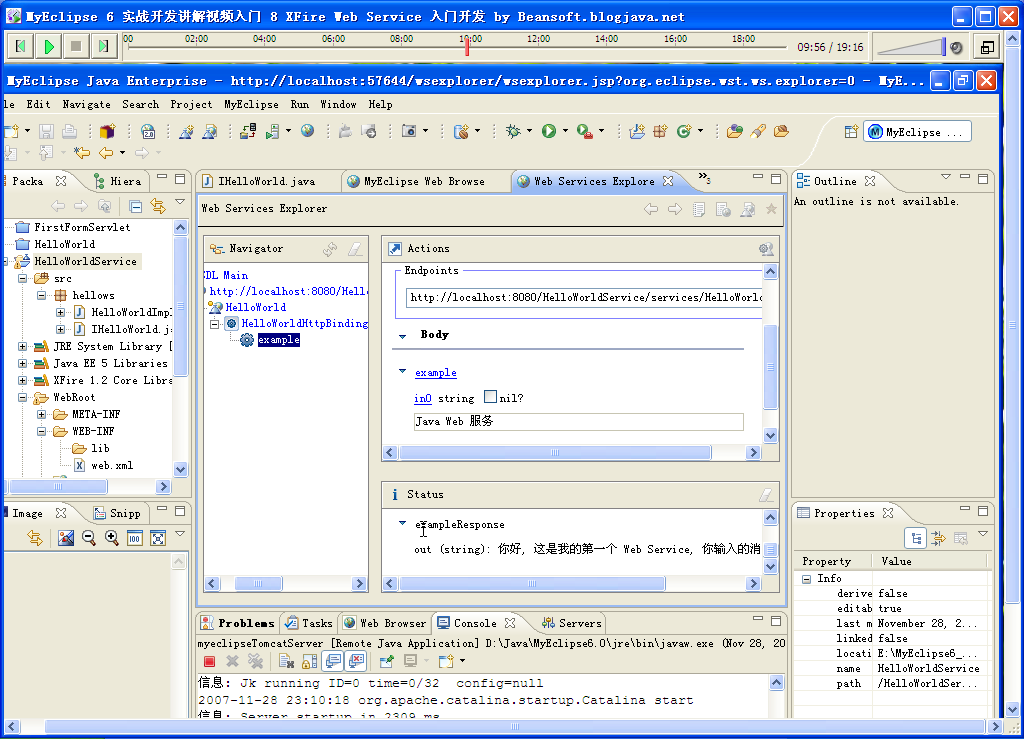Click the endpoint URL field
The image size is (1024, 739).
[x=584, y=298]
